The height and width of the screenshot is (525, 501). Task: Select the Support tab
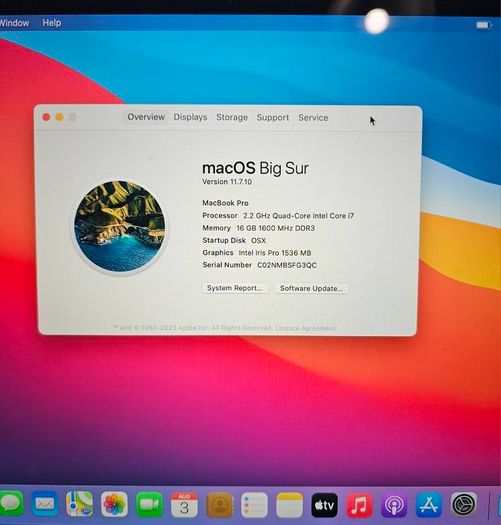(x=273, y=118)
